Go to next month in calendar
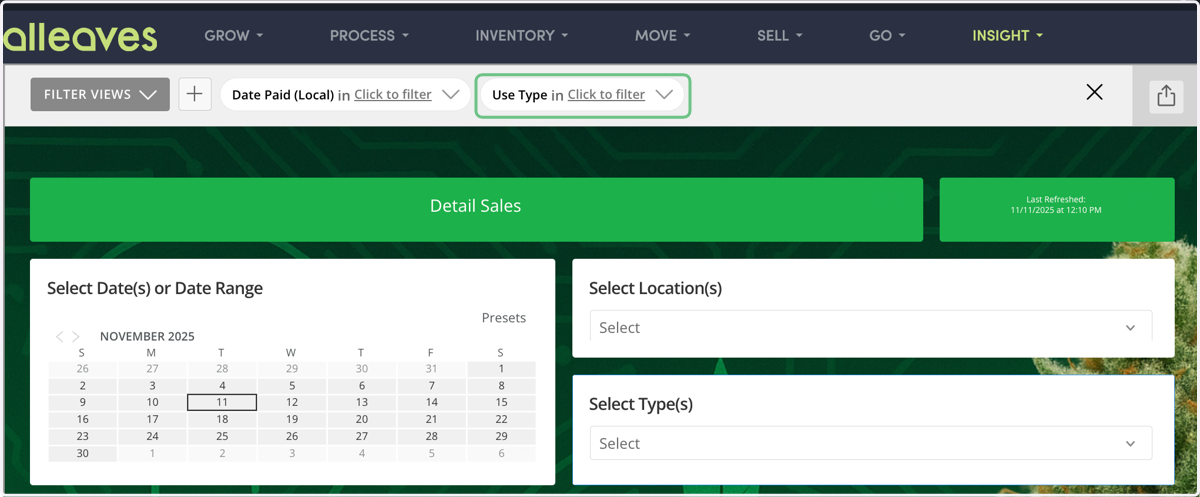The width and height of the screenshot is (1200, 497). [76, 337]
